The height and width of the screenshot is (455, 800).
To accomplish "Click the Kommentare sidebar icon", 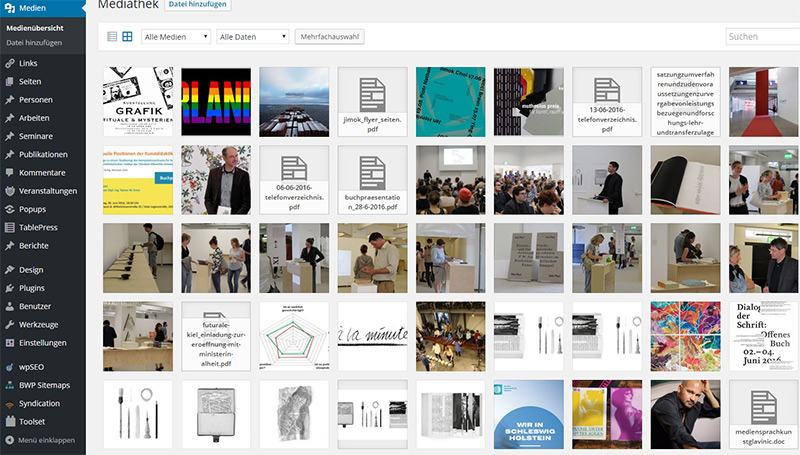I will pos(9,173).
